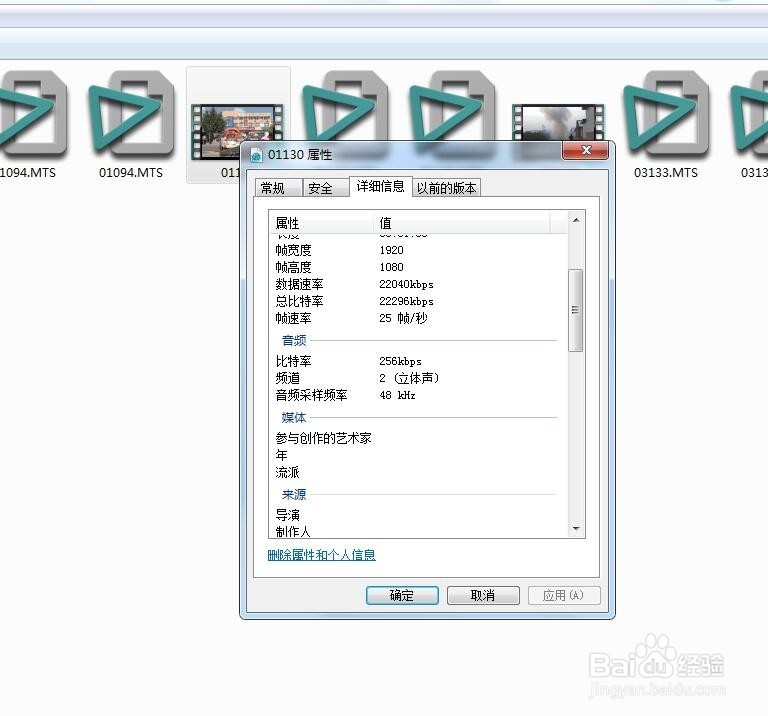Select the 帧高度 property row

418,267
